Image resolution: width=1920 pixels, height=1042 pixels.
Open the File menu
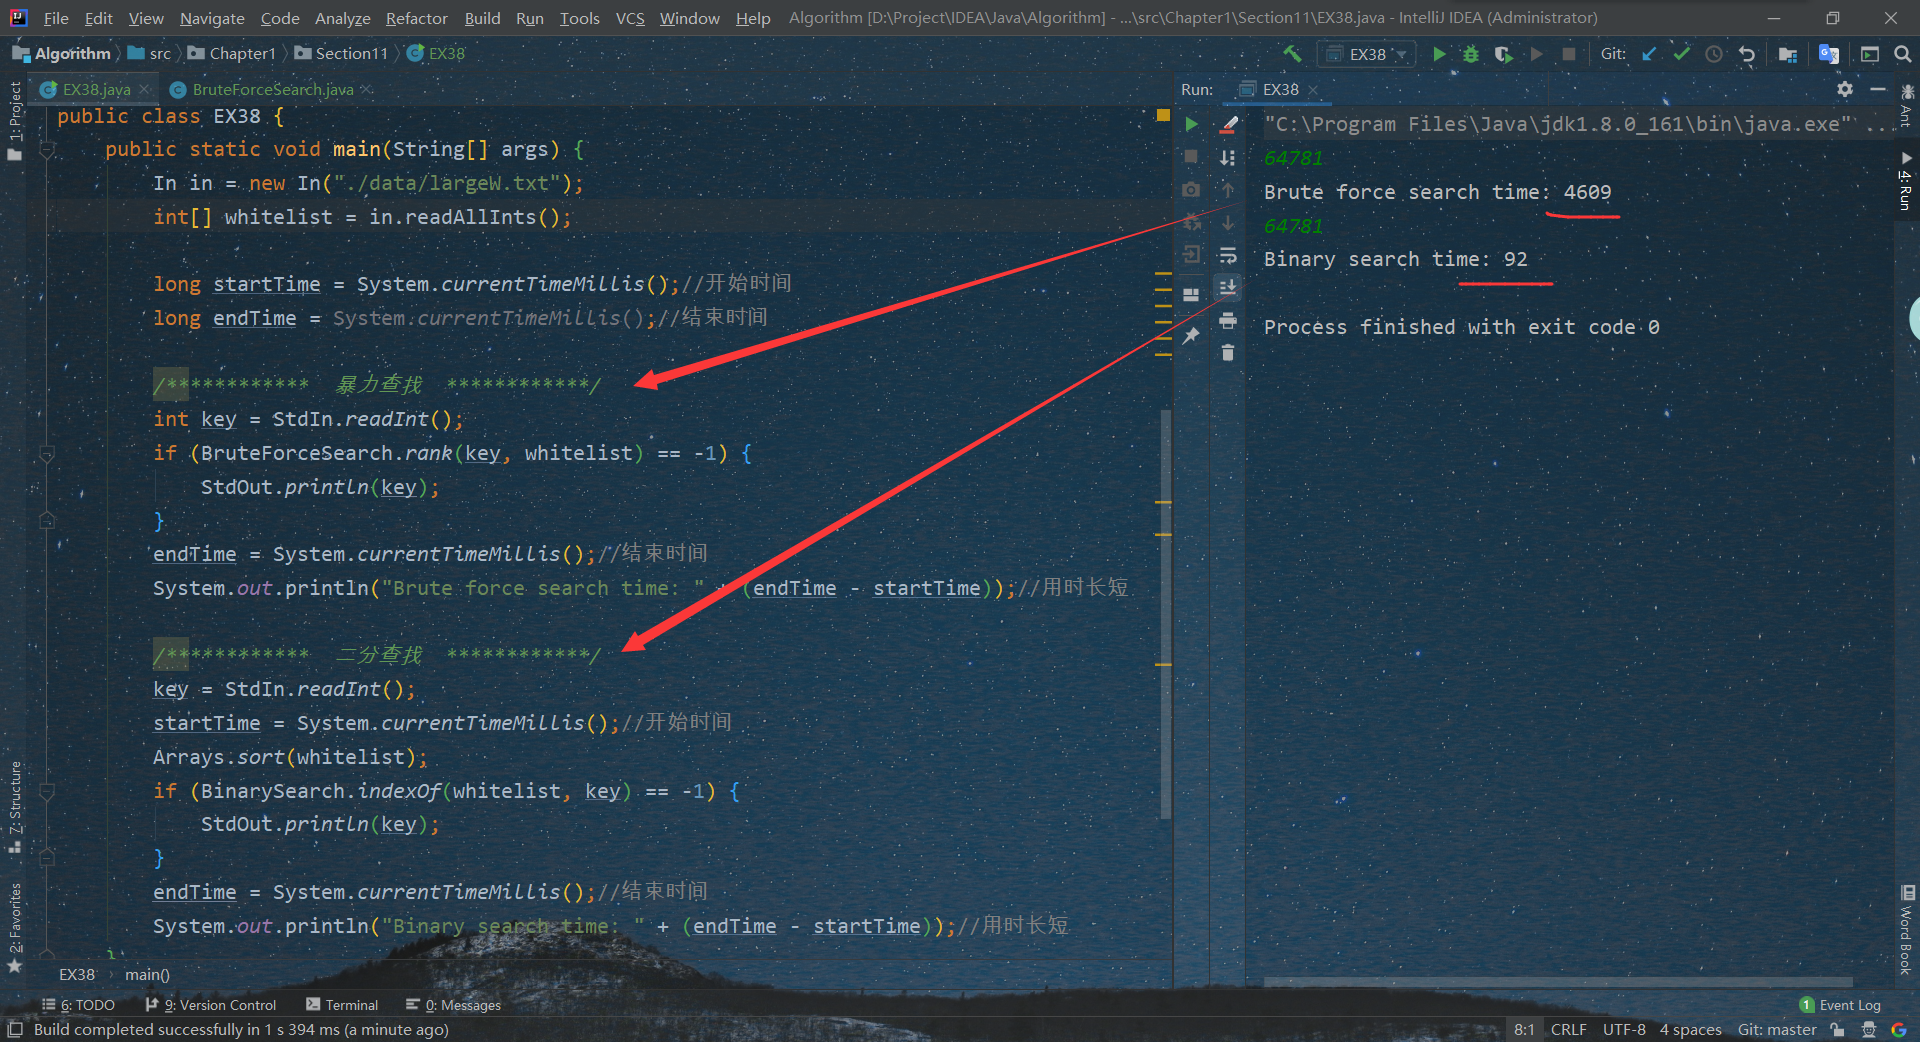point(56,18)
